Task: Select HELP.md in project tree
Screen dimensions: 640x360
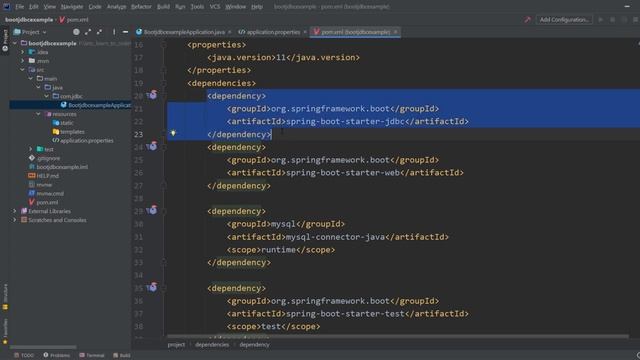Action: (44, 176)
